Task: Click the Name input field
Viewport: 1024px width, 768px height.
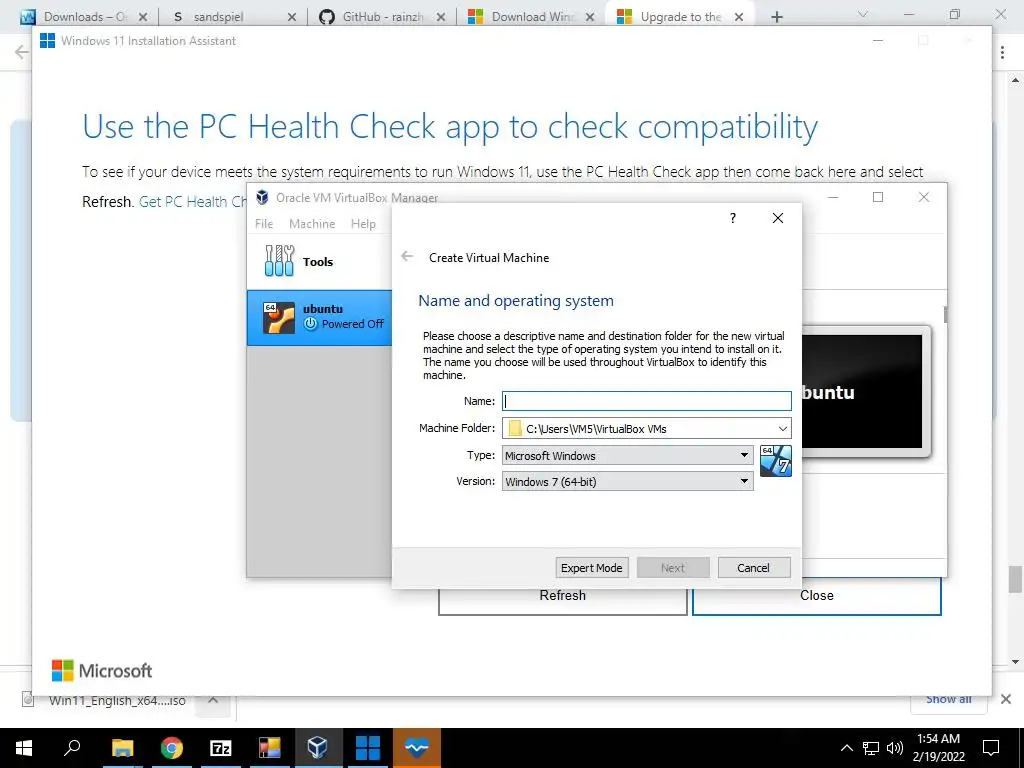Action: [647, 401]
